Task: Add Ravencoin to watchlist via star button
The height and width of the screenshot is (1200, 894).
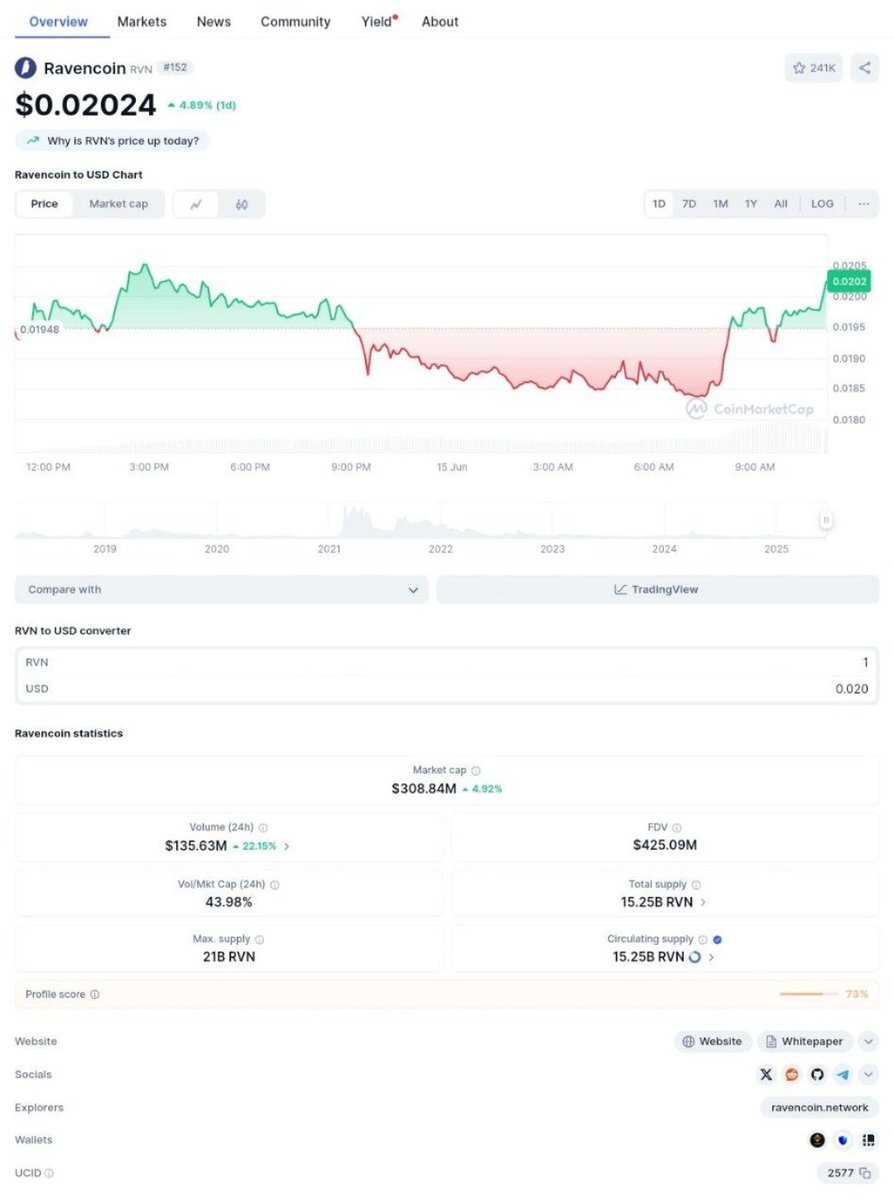Action: click(x=814, y=68)
